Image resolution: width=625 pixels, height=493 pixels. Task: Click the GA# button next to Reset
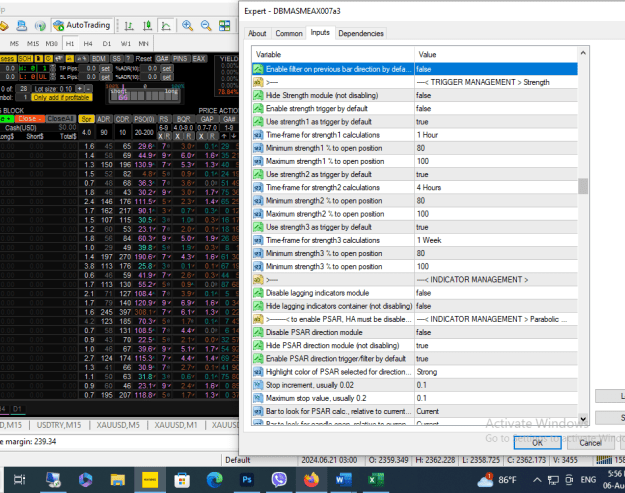[x=162, y=59]
